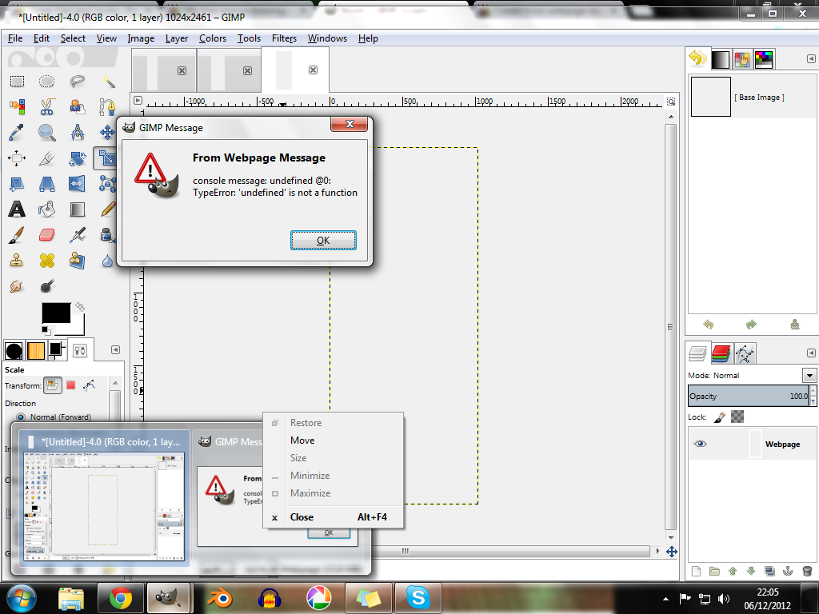
Task: Select the Alignment tool
Action: (x=17, y=158)
